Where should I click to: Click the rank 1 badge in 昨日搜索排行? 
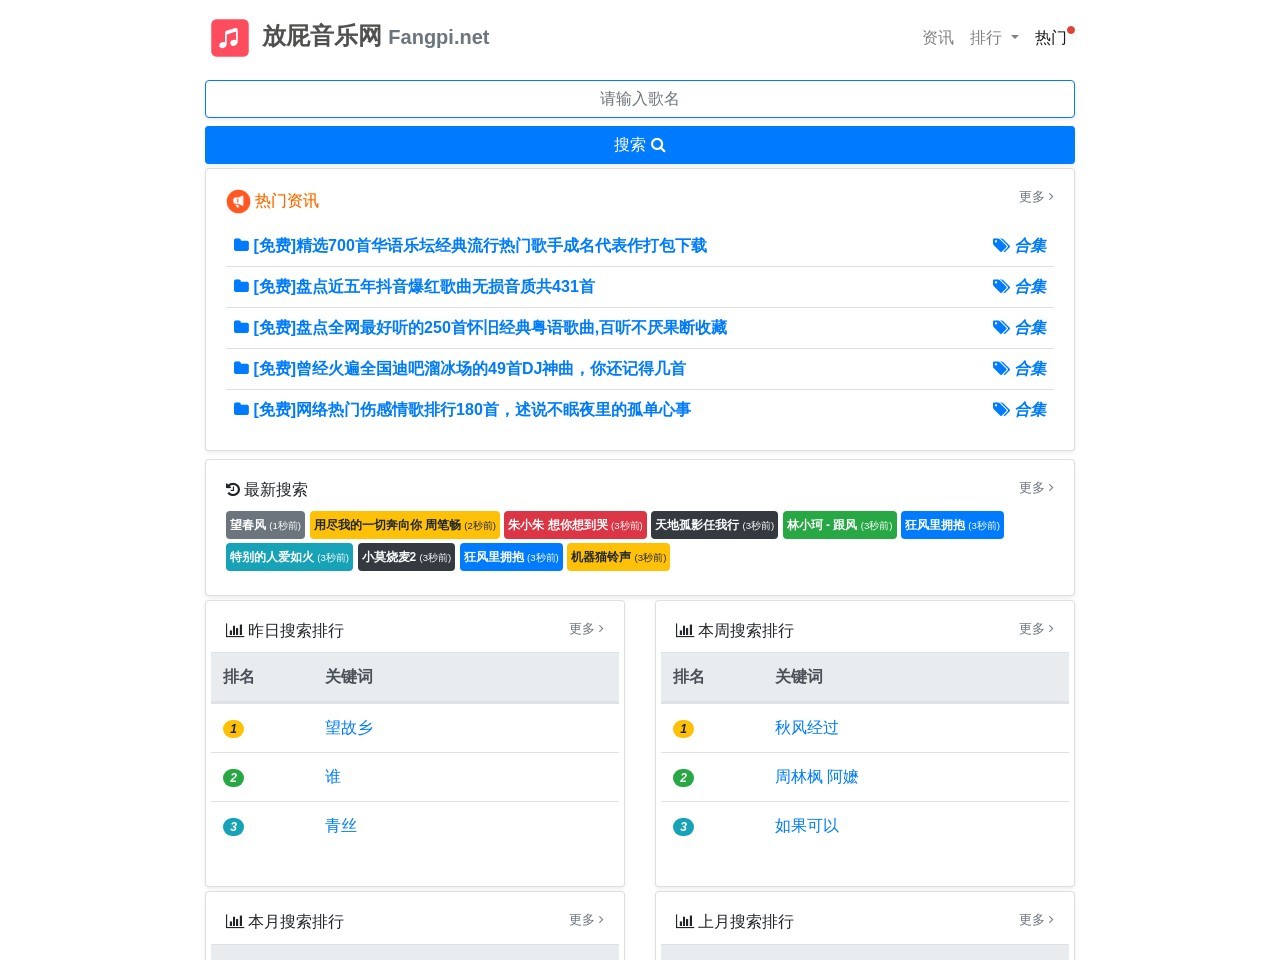pos(233,729)
